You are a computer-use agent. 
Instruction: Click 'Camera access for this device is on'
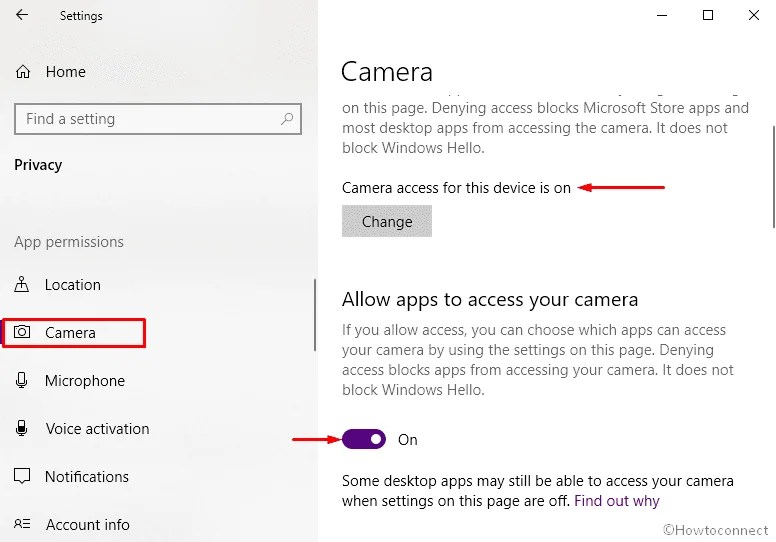click(x=456, y=188)
